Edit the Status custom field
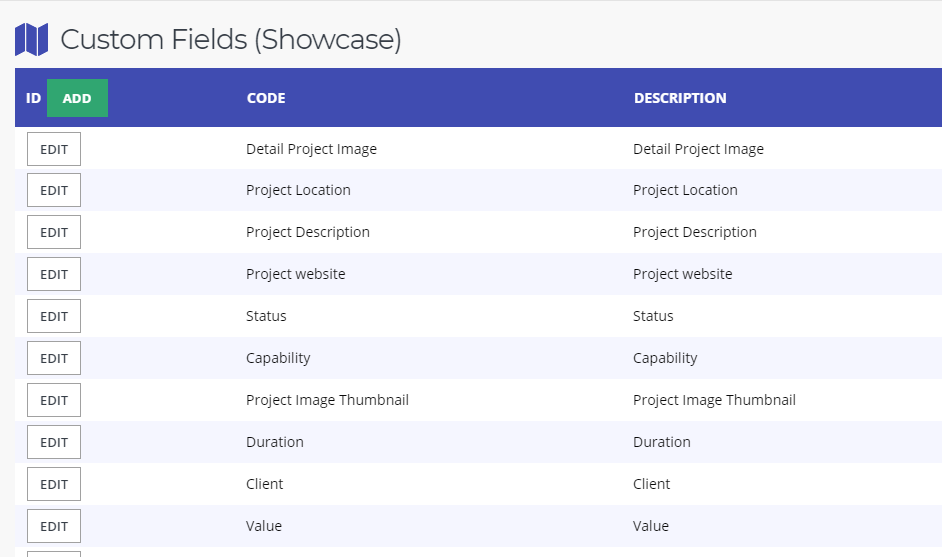Image resolution: width=942 pixels, height=557 pixels. 54,316
